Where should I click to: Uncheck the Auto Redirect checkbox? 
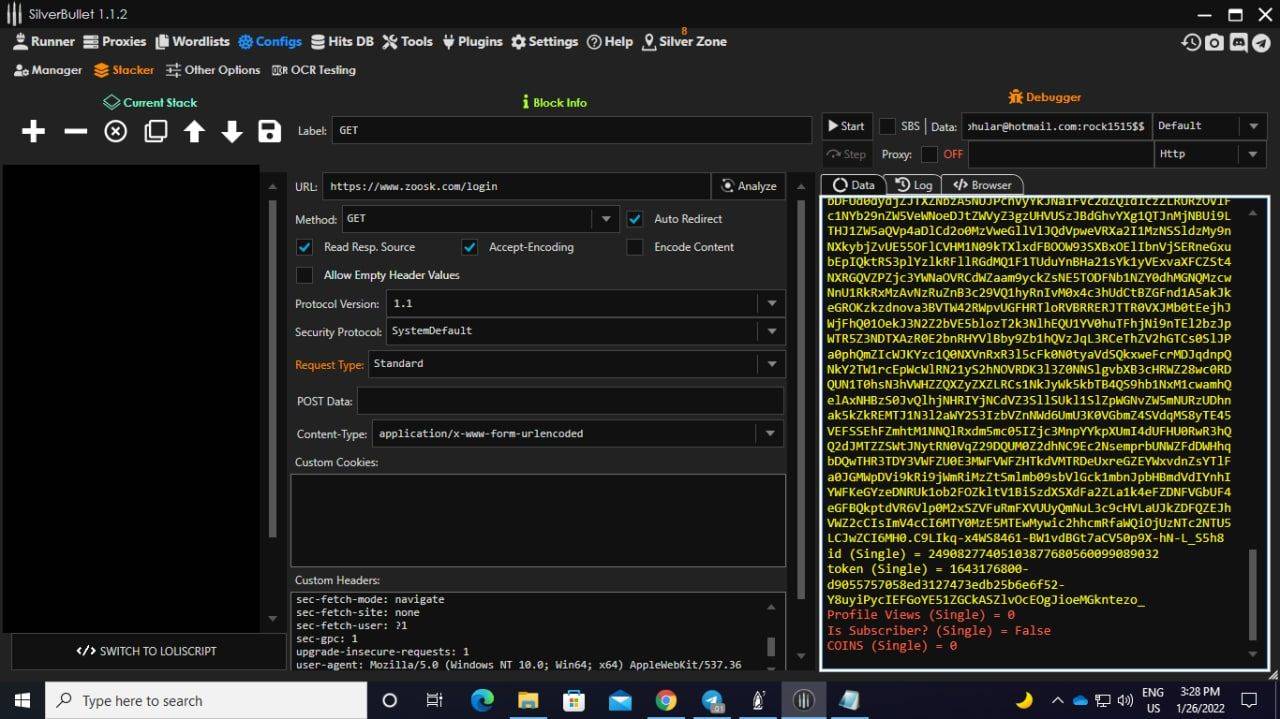point(634,219)
